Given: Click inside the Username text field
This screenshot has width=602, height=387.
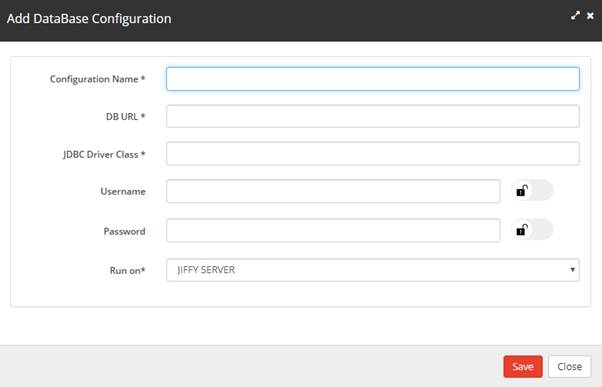Looking at the screenshot, I should pyautogui.click(x=333, y=191).
